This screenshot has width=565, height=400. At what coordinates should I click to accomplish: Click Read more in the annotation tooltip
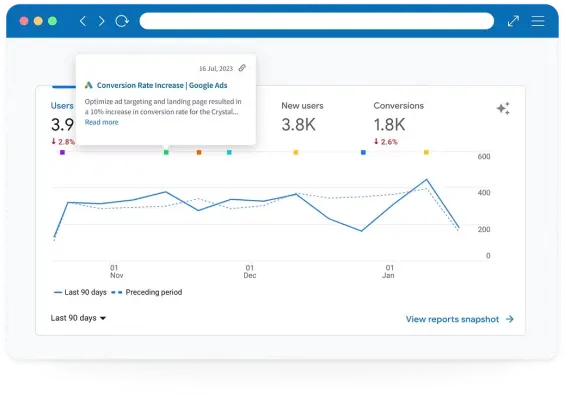pos(101,122)
